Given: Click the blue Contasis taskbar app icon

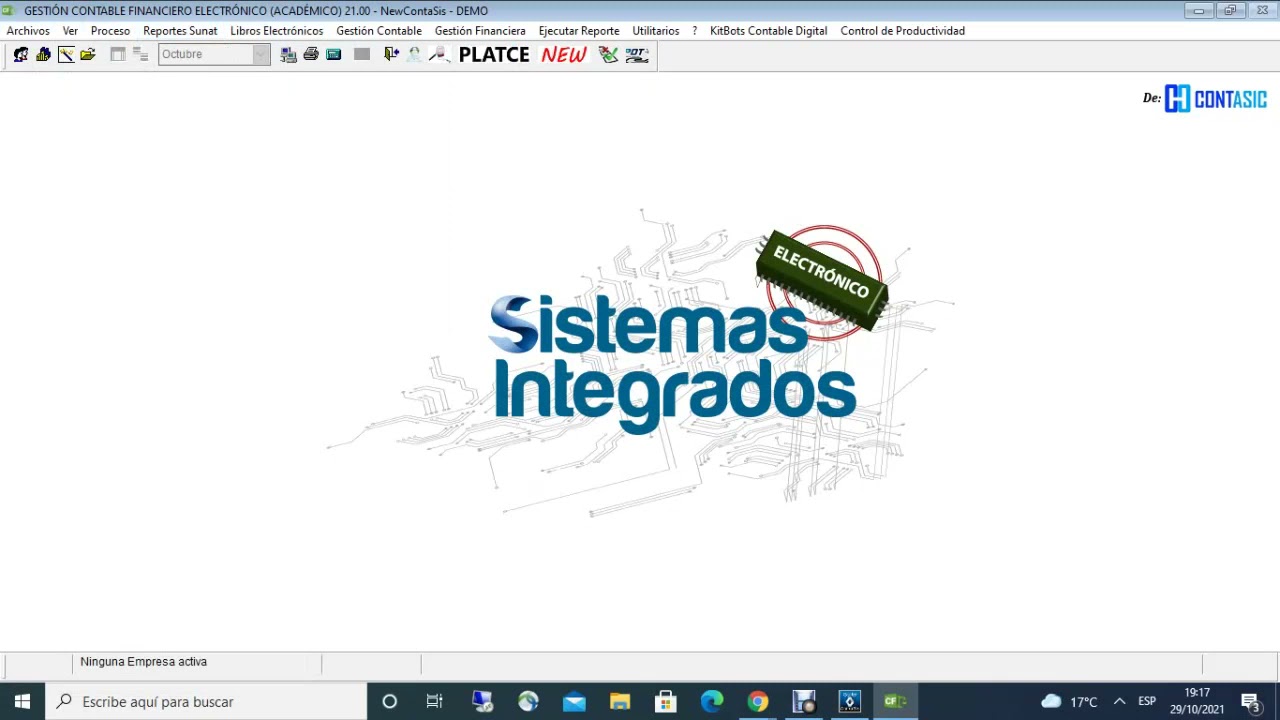Looking at the screenshot, I should (x=849, y=701).
